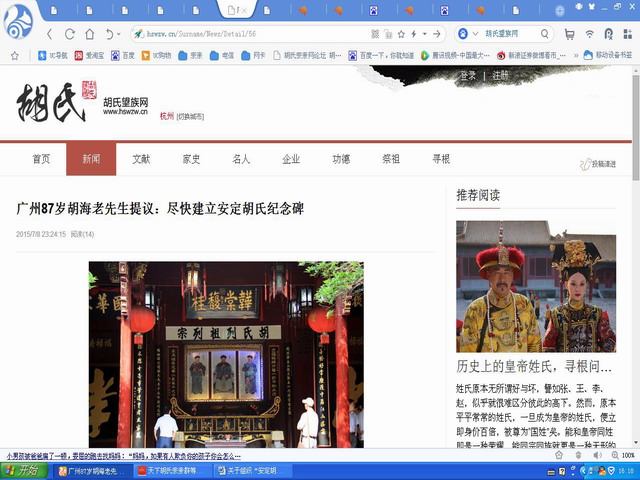The width and height of the screenshot is (640, 480).
Task: Click the bookmarks star at favorites bar
Action: [x=15, y=56]
